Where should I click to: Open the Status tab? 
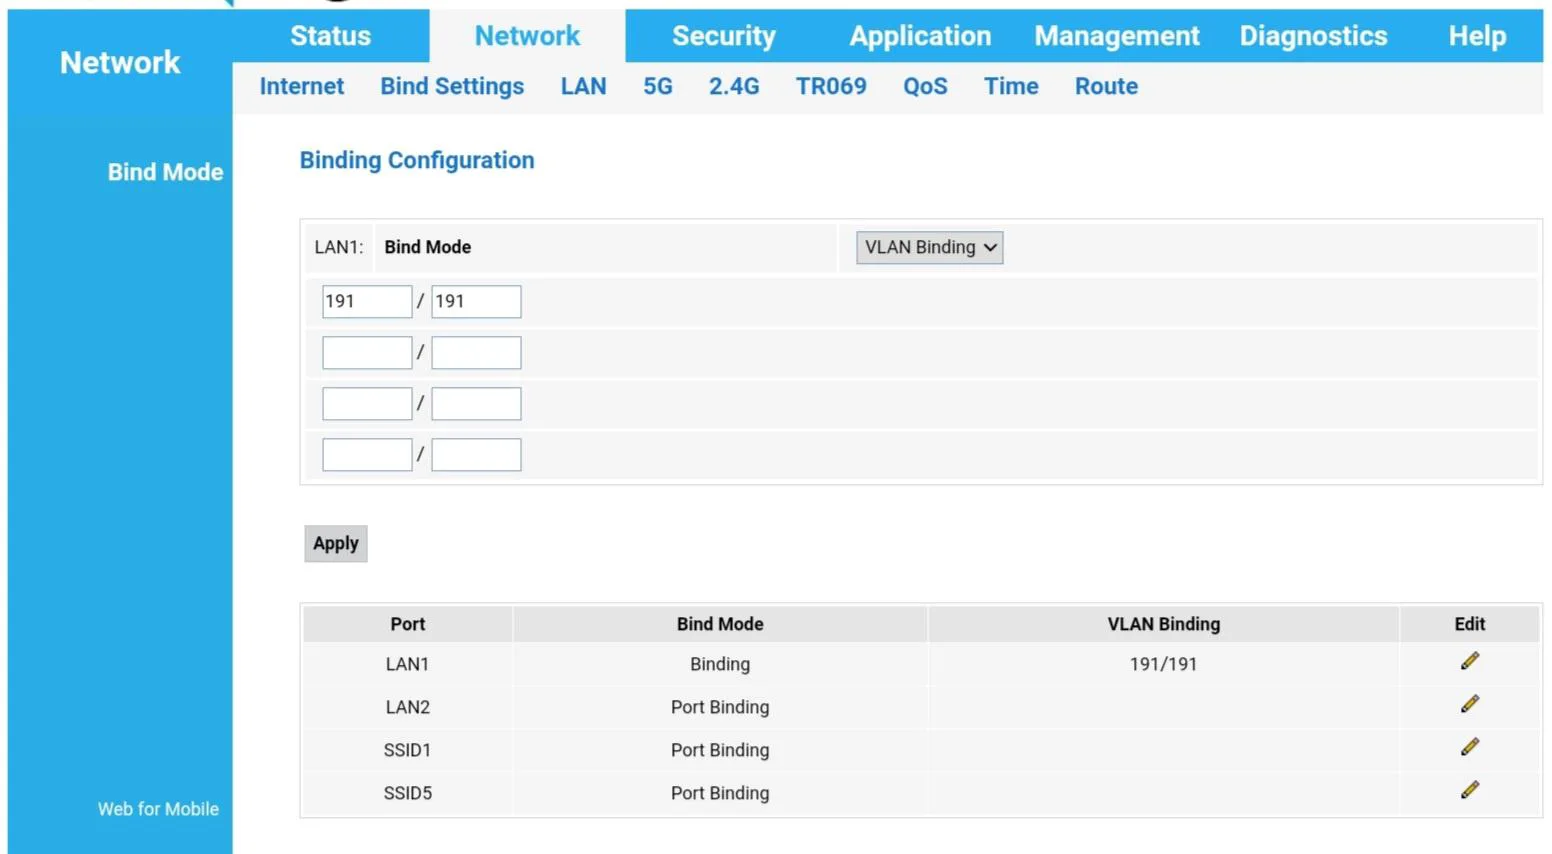(330, 36)
